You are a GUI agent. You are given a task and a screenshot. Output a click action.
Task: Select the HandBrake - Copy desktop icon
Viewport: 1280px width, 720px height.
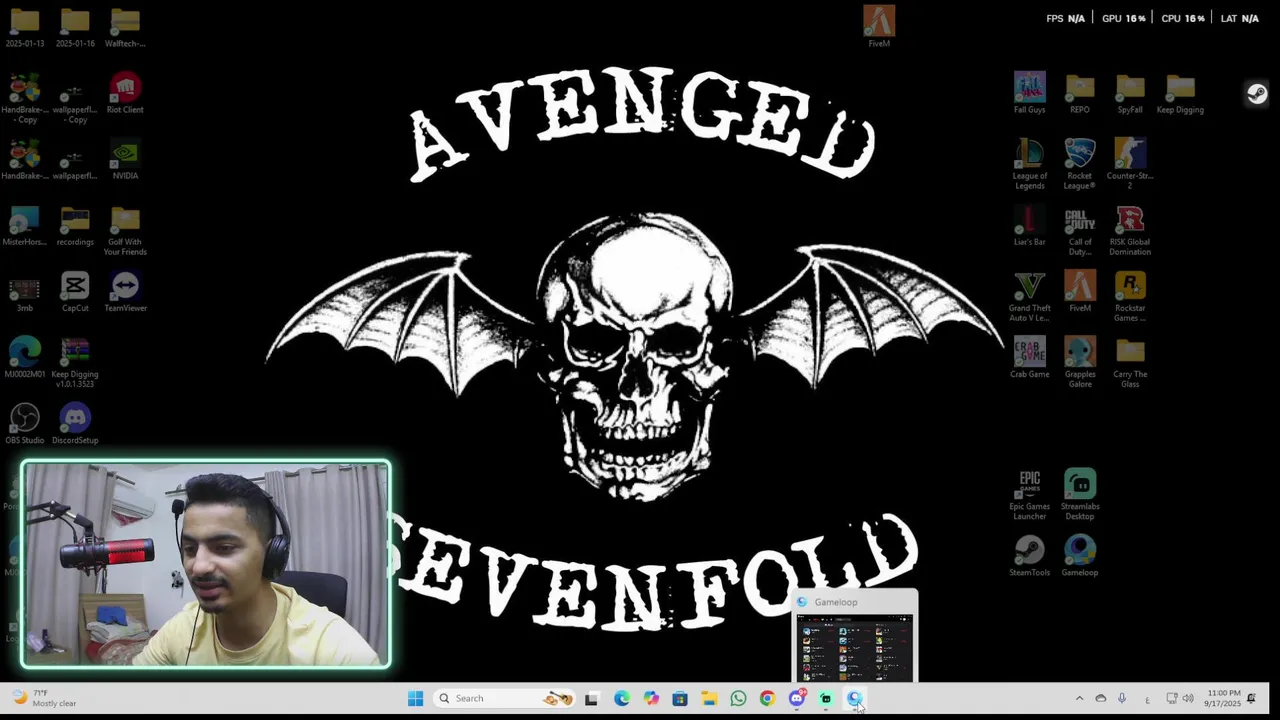tap(25, 98)
